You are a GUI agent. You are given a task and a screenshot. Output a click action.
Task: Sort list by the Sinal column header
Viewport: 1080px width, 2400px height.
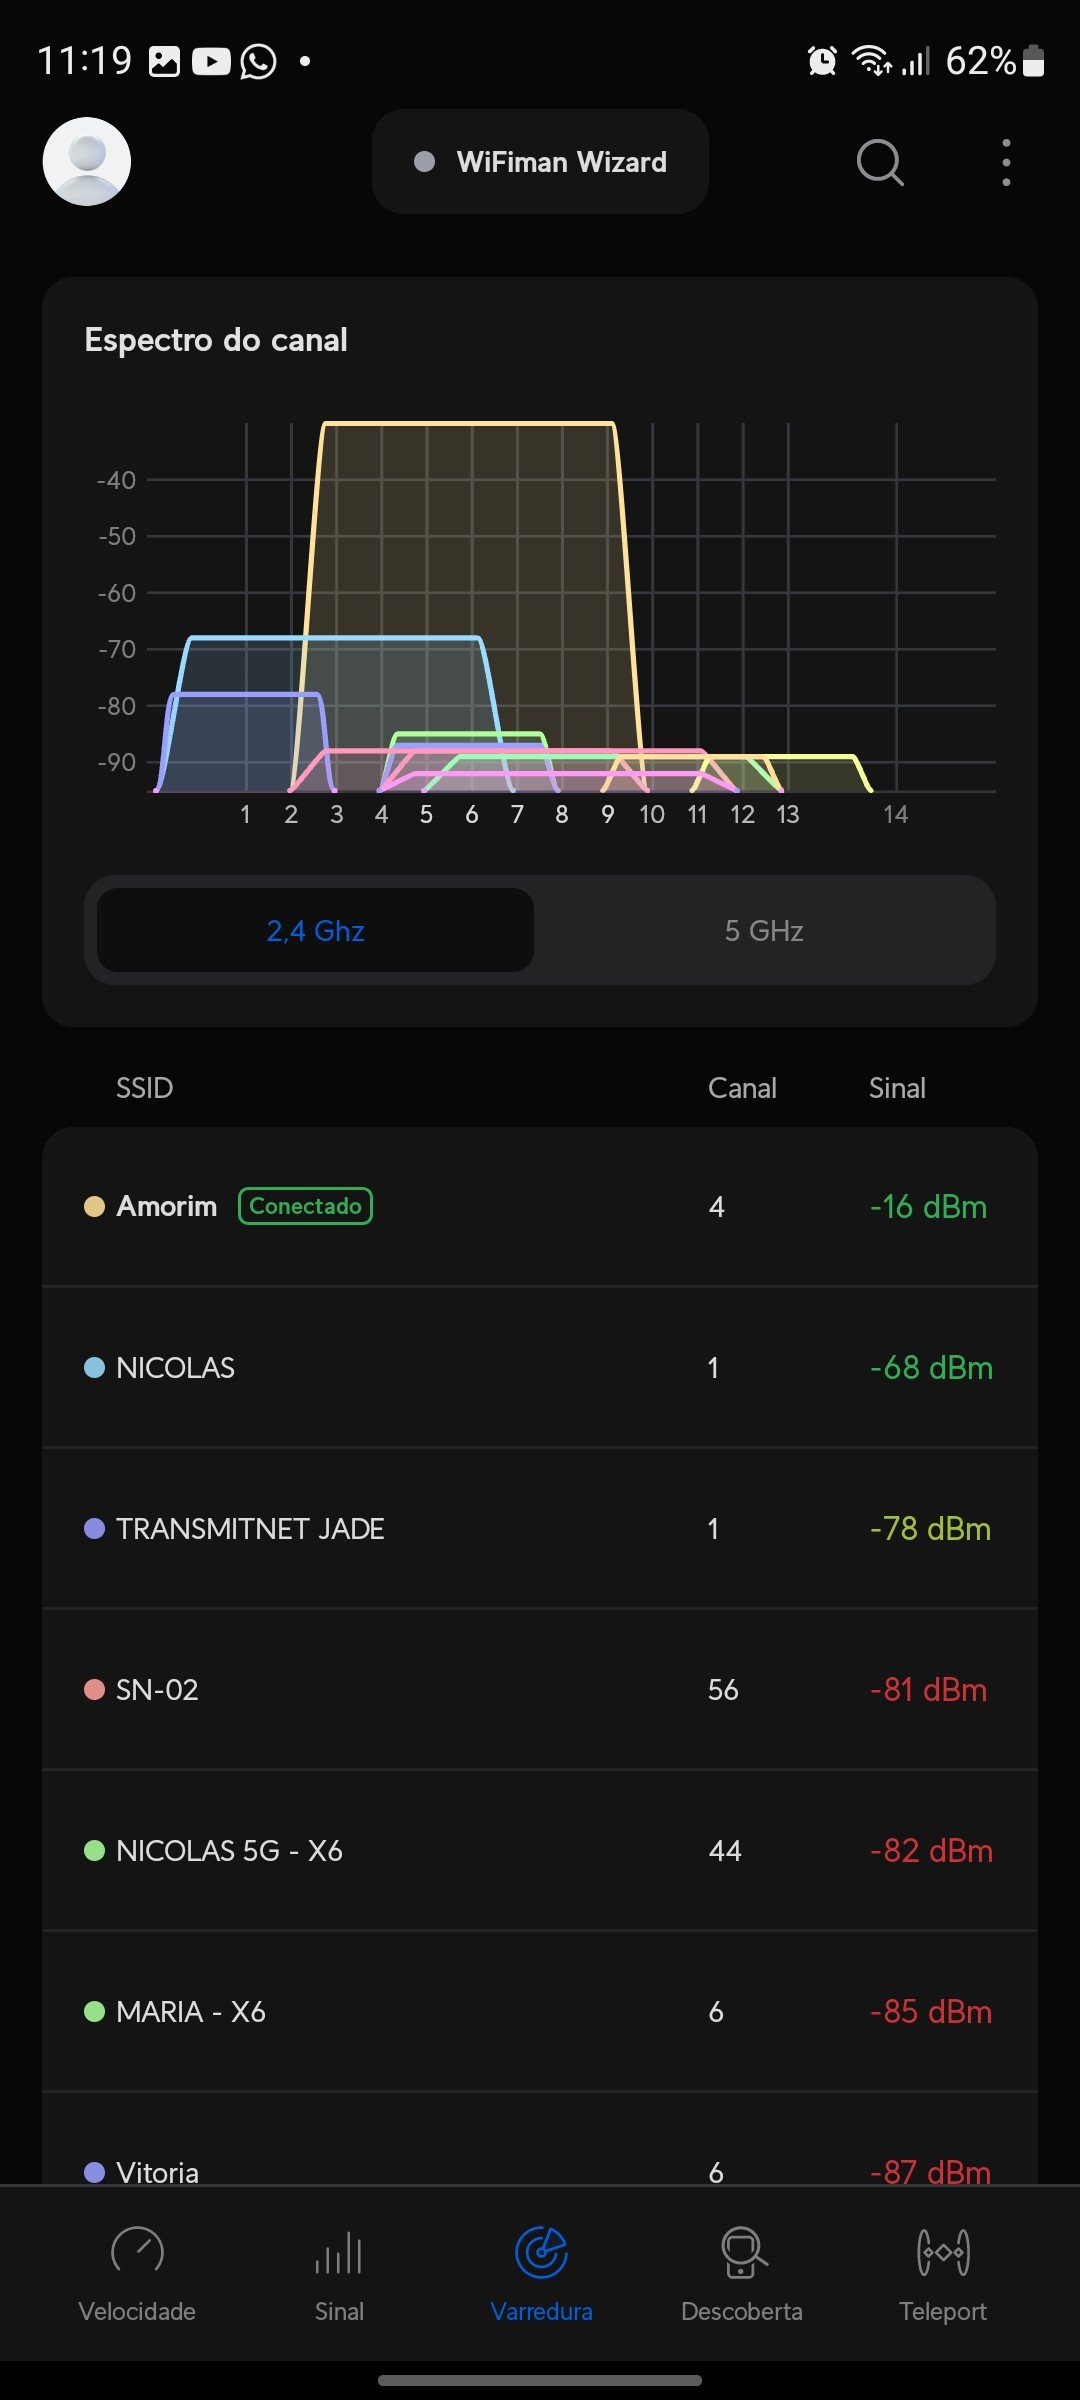click(x=897, y=1088)
